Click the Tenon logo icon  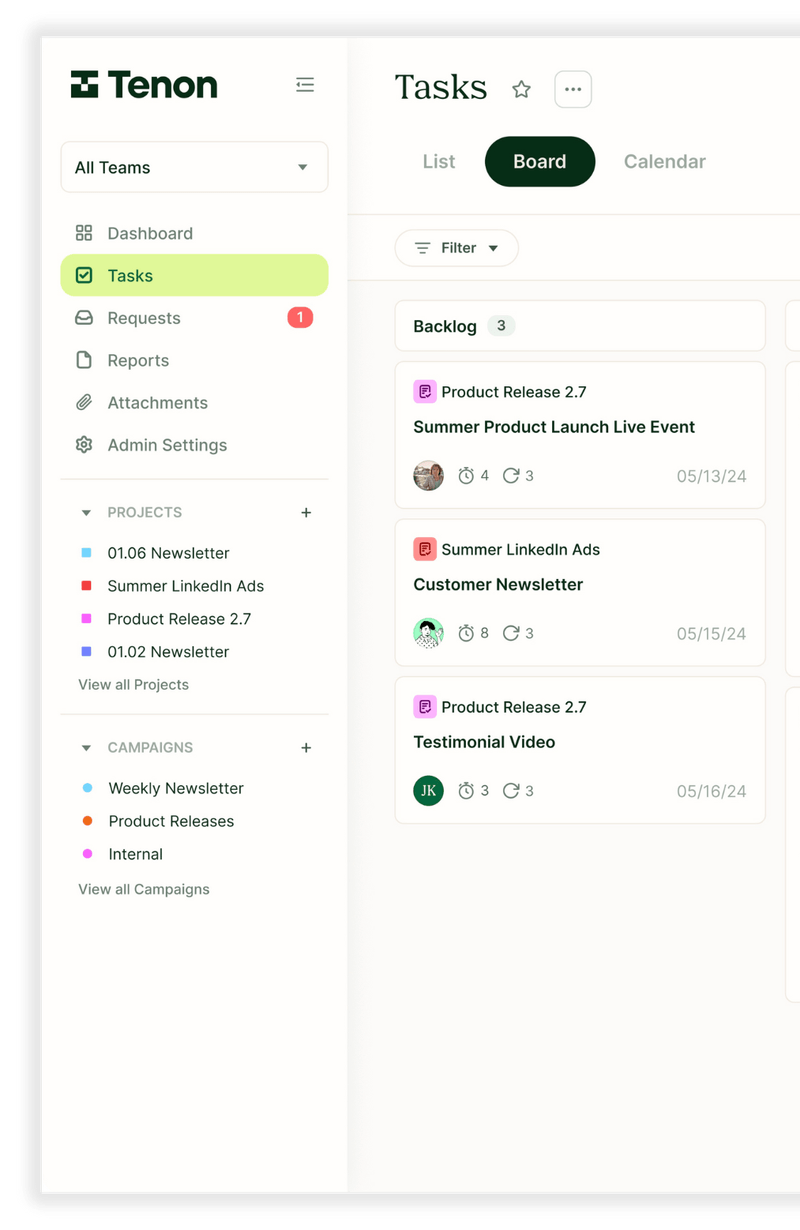pyautogui.click(x=85, y=84)
